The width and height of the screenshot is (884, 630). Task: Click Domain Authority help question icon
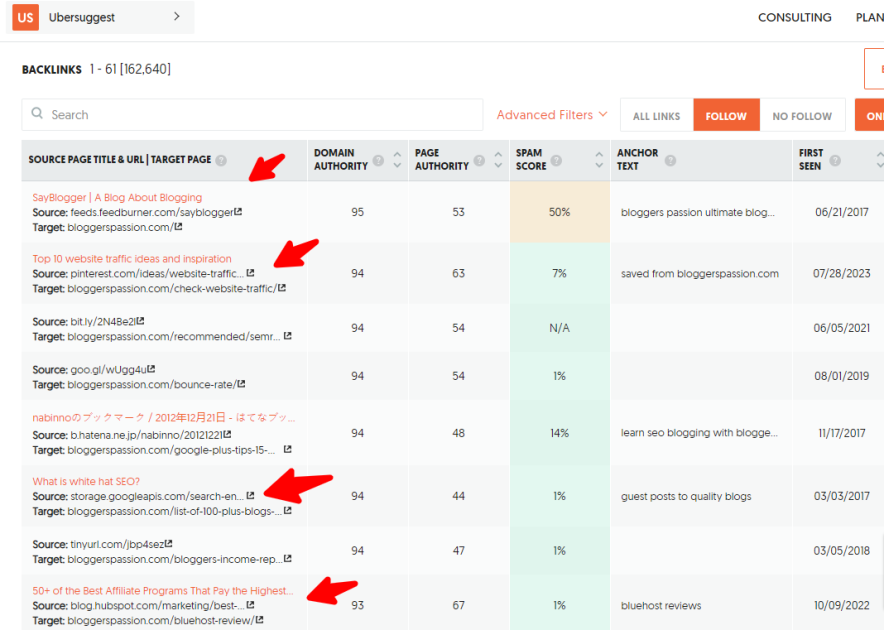coord(378,161)
